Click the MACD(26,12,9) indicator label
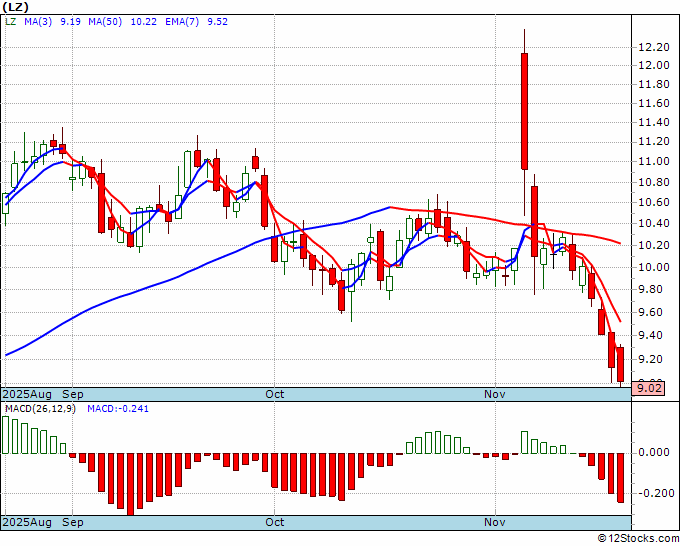This screenshot has width=680, height=546. [40, 409]
